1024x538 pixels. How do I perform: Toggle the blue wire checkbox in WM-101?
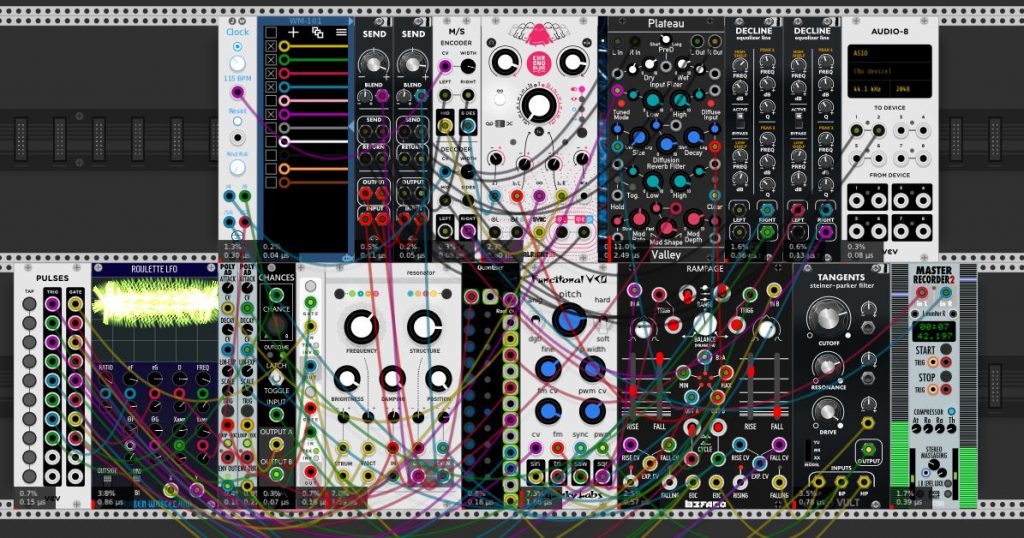[271, 87]
